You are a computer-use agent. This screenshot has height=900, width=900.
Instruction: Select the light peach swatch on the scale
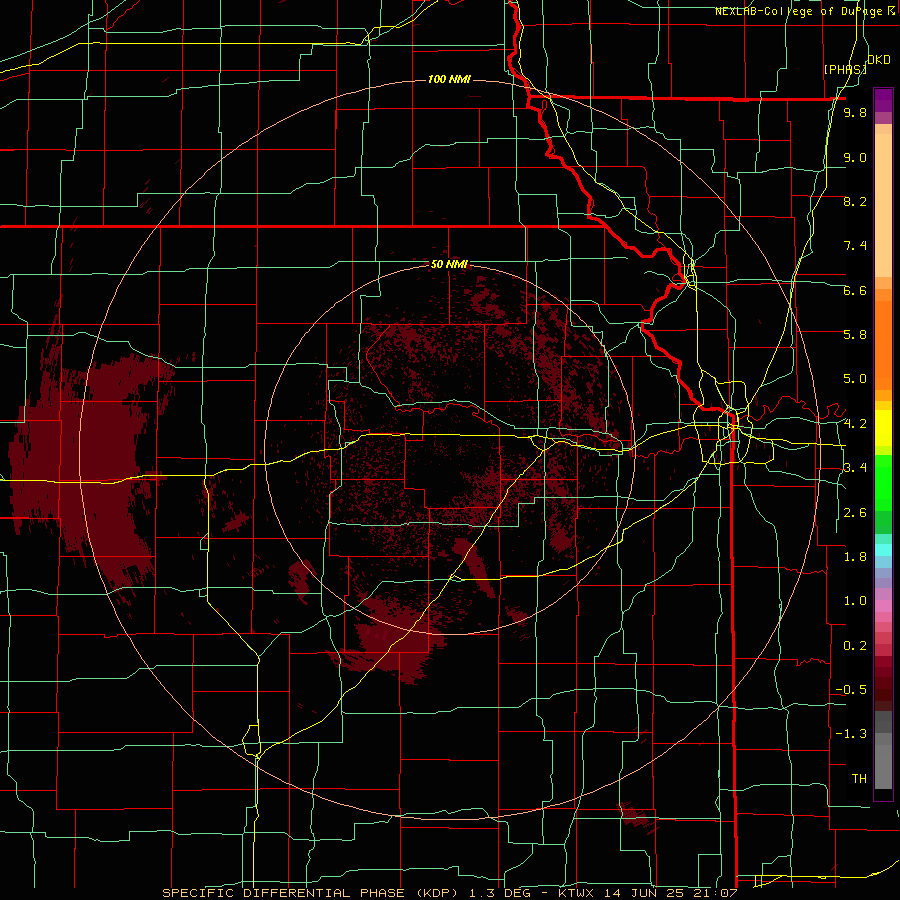tap(883, 205)
